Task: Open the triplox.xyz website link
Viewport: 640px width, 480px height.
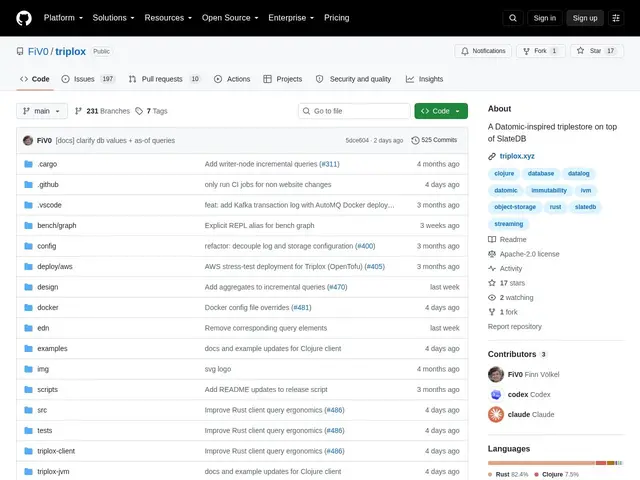Action: (517, 156)
